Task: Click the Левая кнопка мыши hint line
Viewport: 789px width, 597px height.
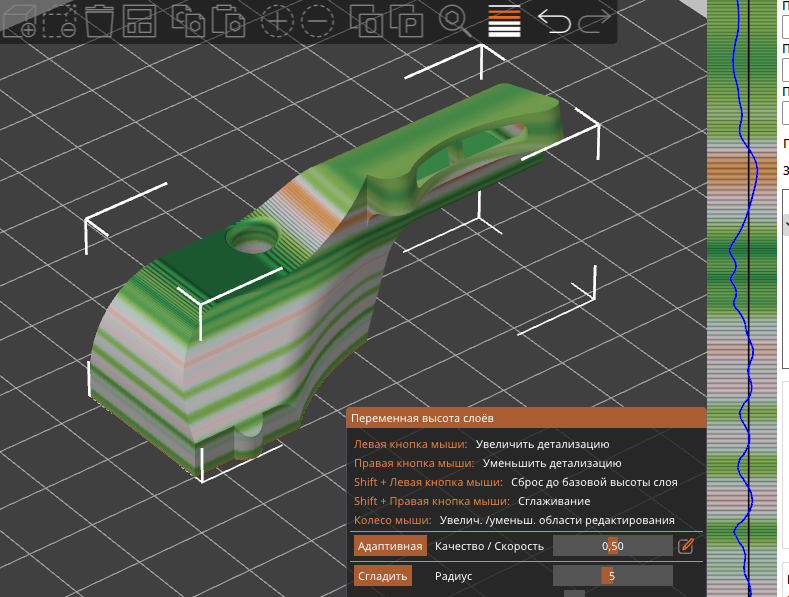Action: [481, 444]
